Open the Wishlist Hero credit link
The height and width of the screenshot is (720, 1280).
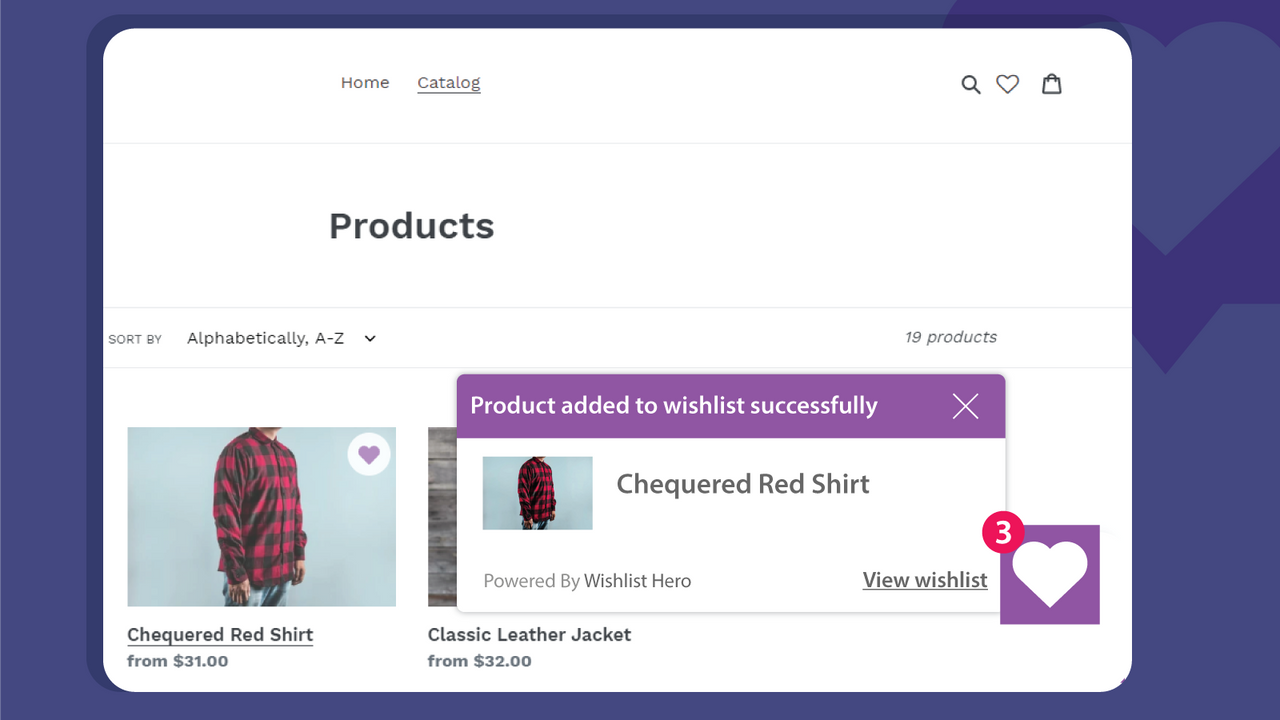click(x=637, y=581)
